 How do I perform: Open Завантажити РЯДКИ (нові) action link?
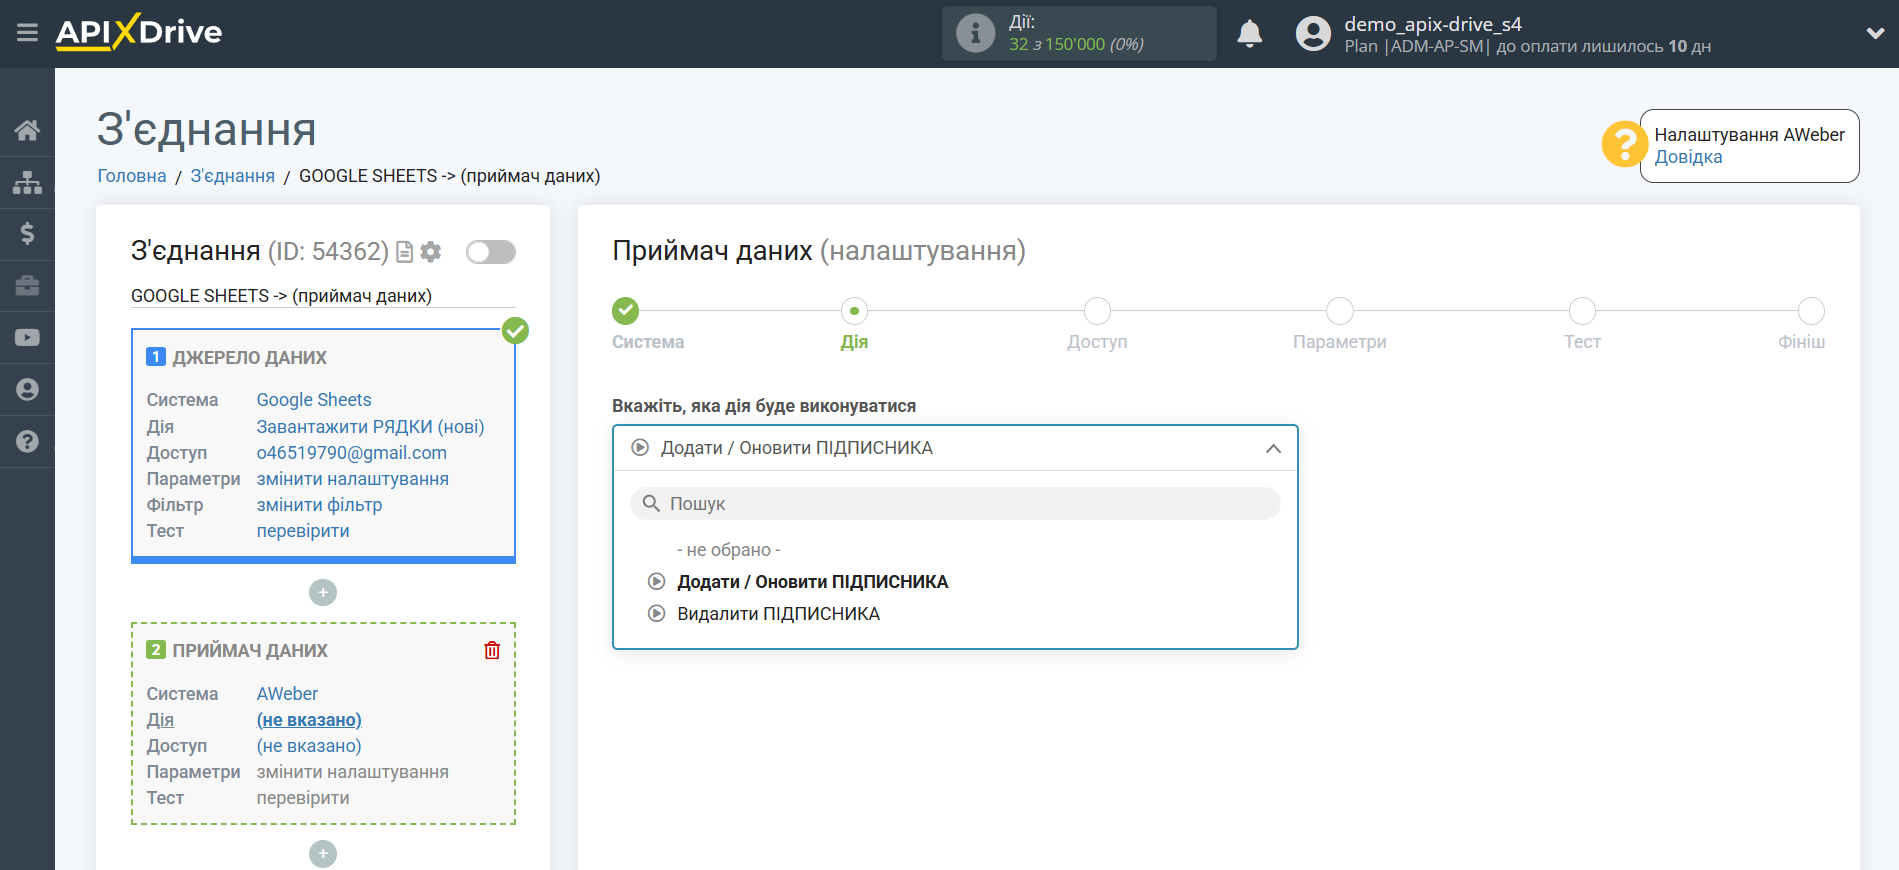(x=370, y=427)
